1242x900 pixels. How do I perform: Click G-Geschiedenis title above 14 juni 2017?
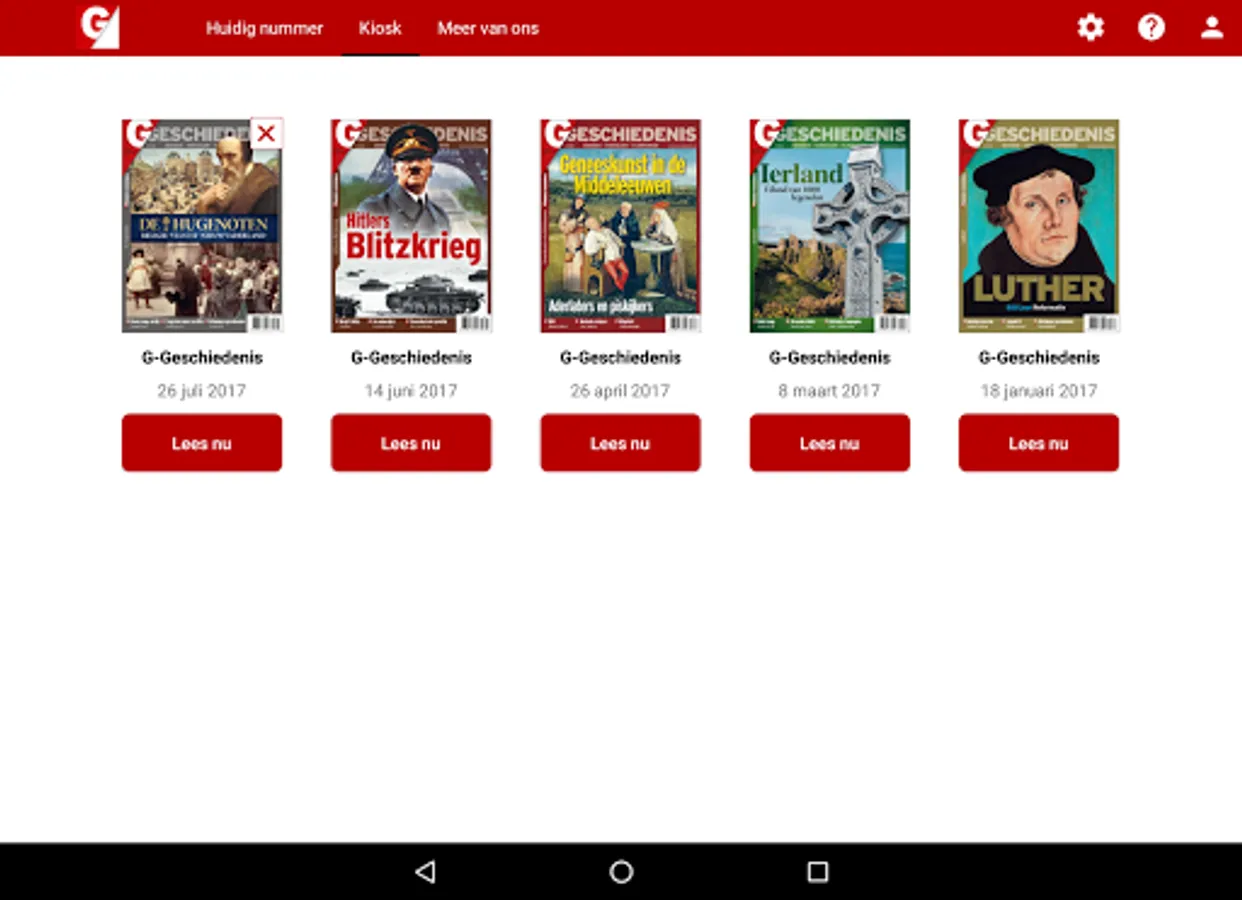click(411, 357)
